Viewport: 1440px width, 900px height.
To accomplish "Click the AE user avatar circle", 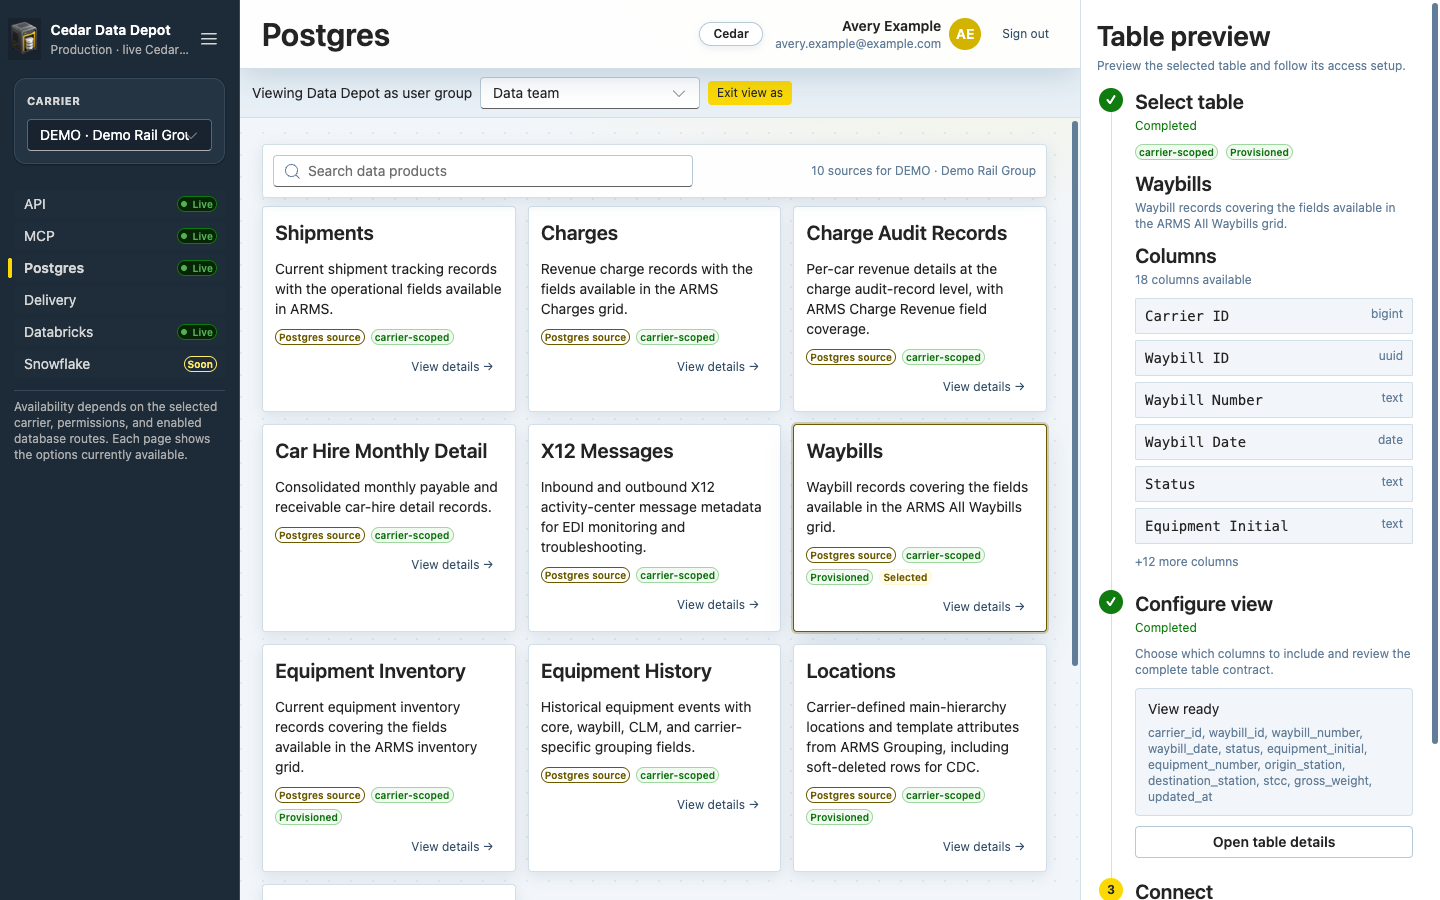I will pos(965,34).
